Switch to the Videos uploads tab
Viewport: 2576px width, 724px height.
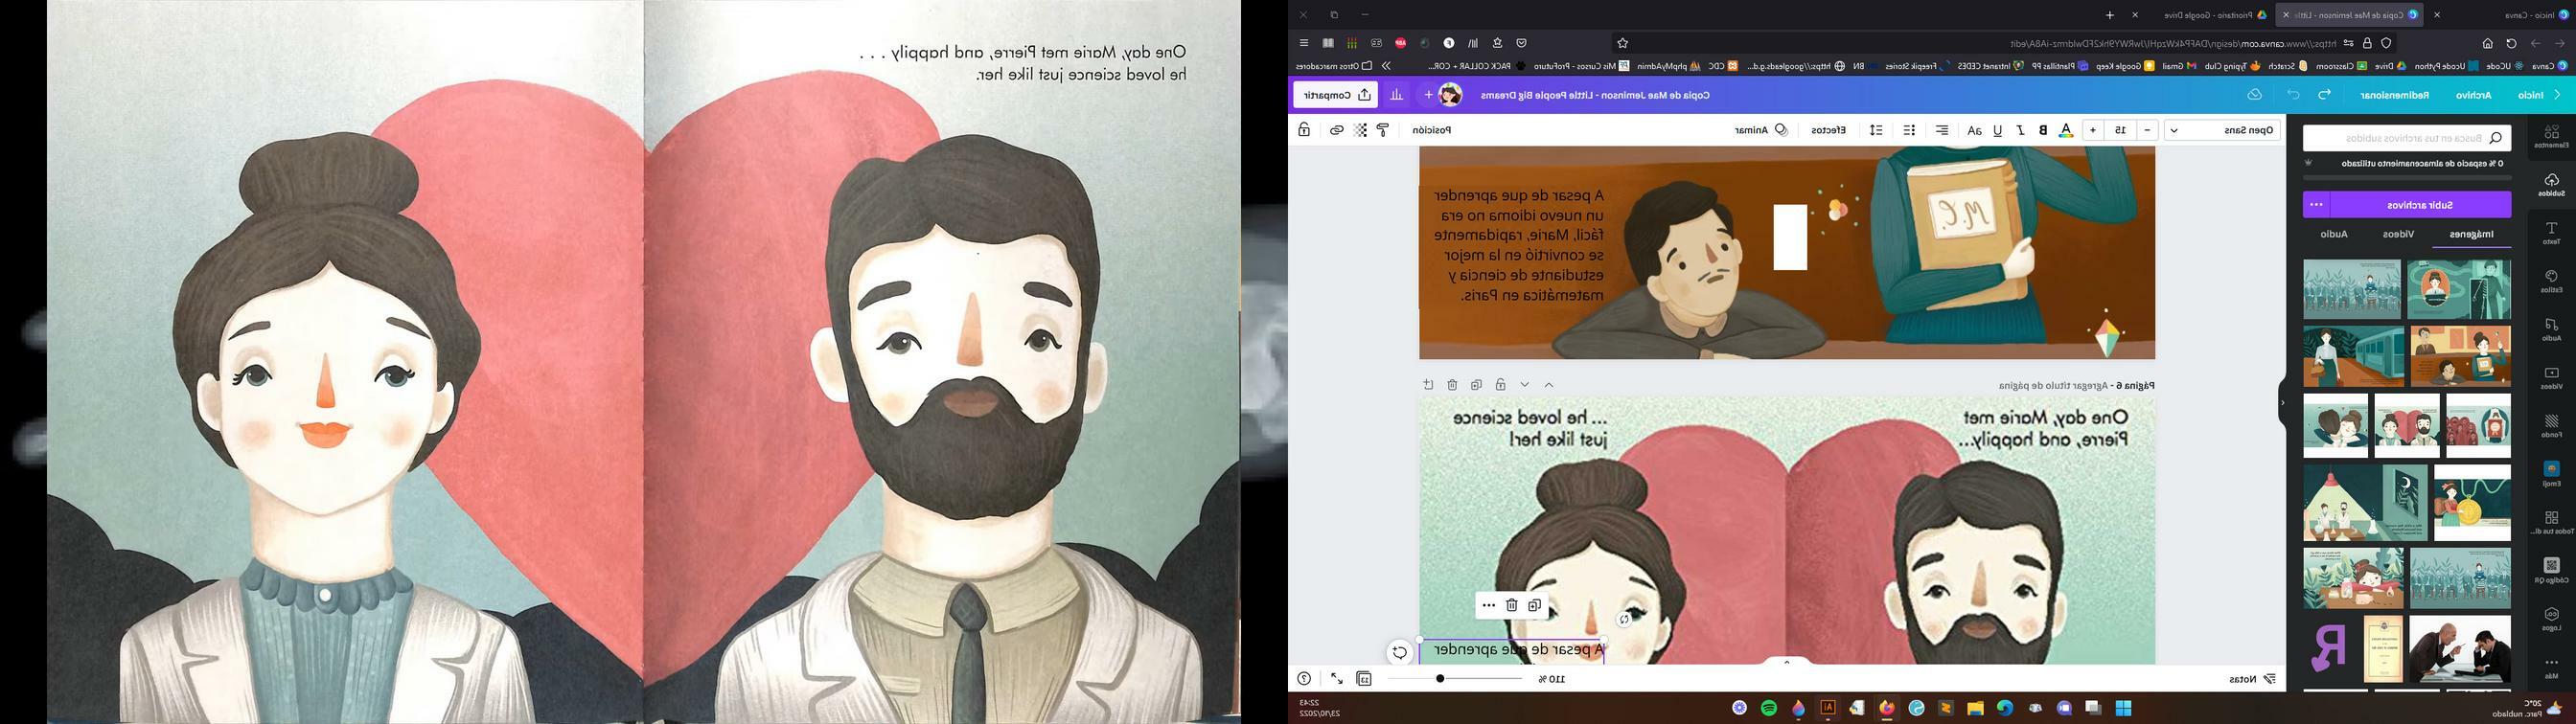2397,234
